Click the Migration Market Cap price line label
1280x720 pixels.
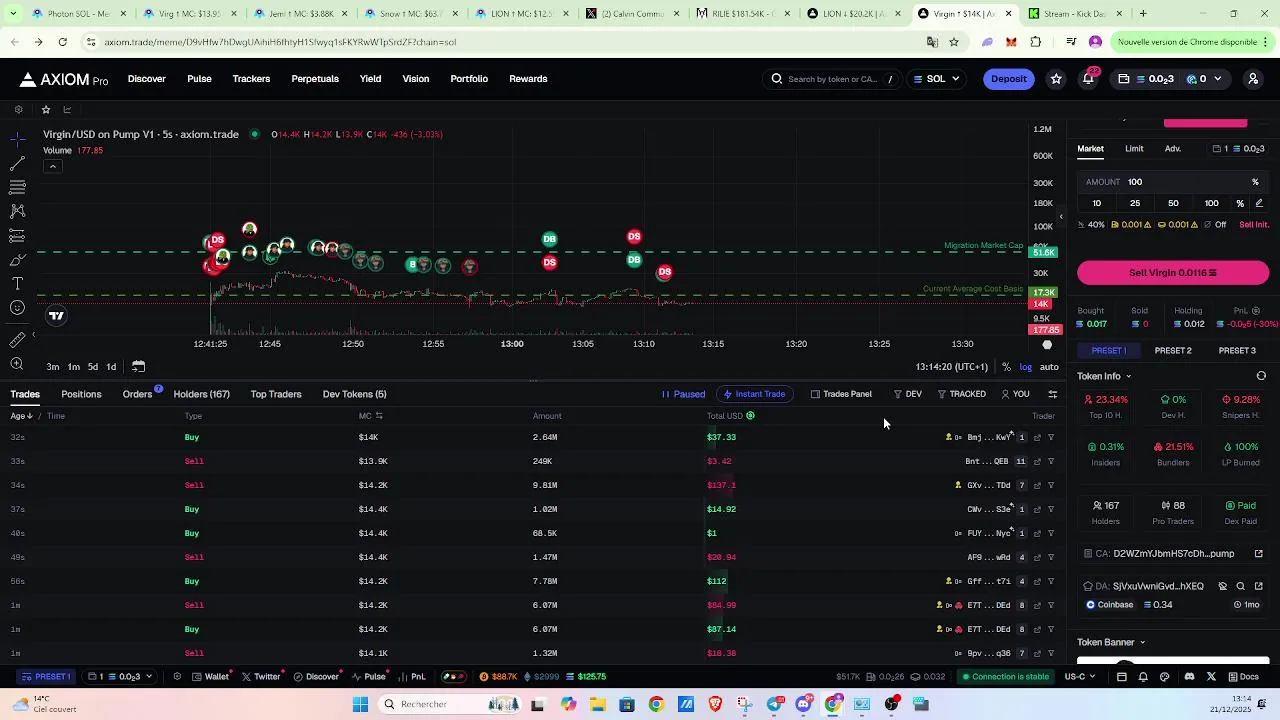coord(983,245)
